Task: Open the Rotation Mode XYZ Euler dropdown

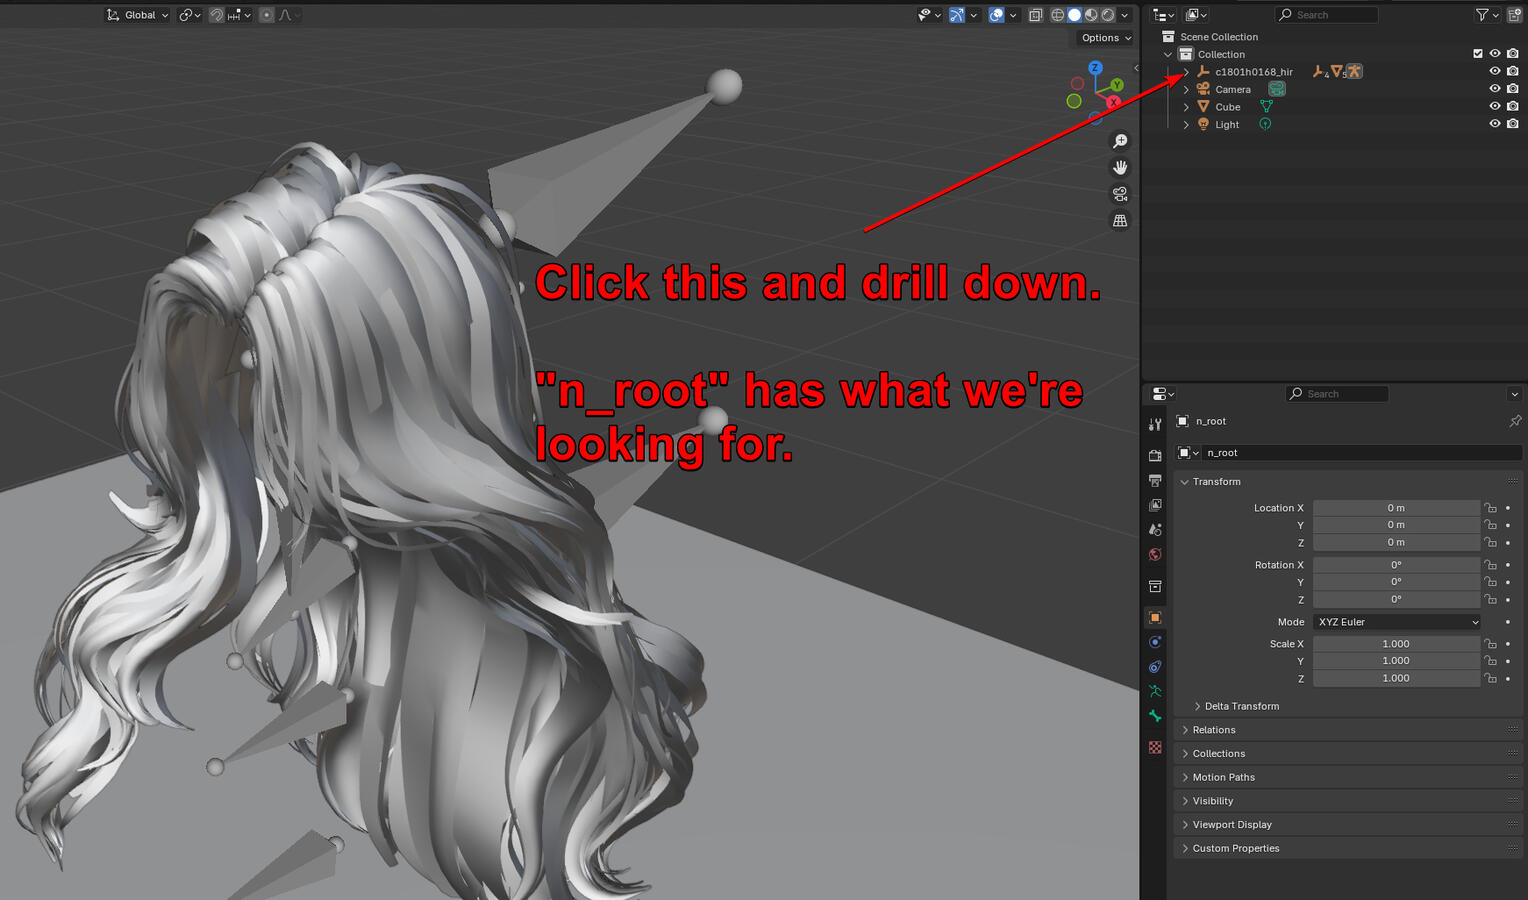Action: pos(1397,622)
